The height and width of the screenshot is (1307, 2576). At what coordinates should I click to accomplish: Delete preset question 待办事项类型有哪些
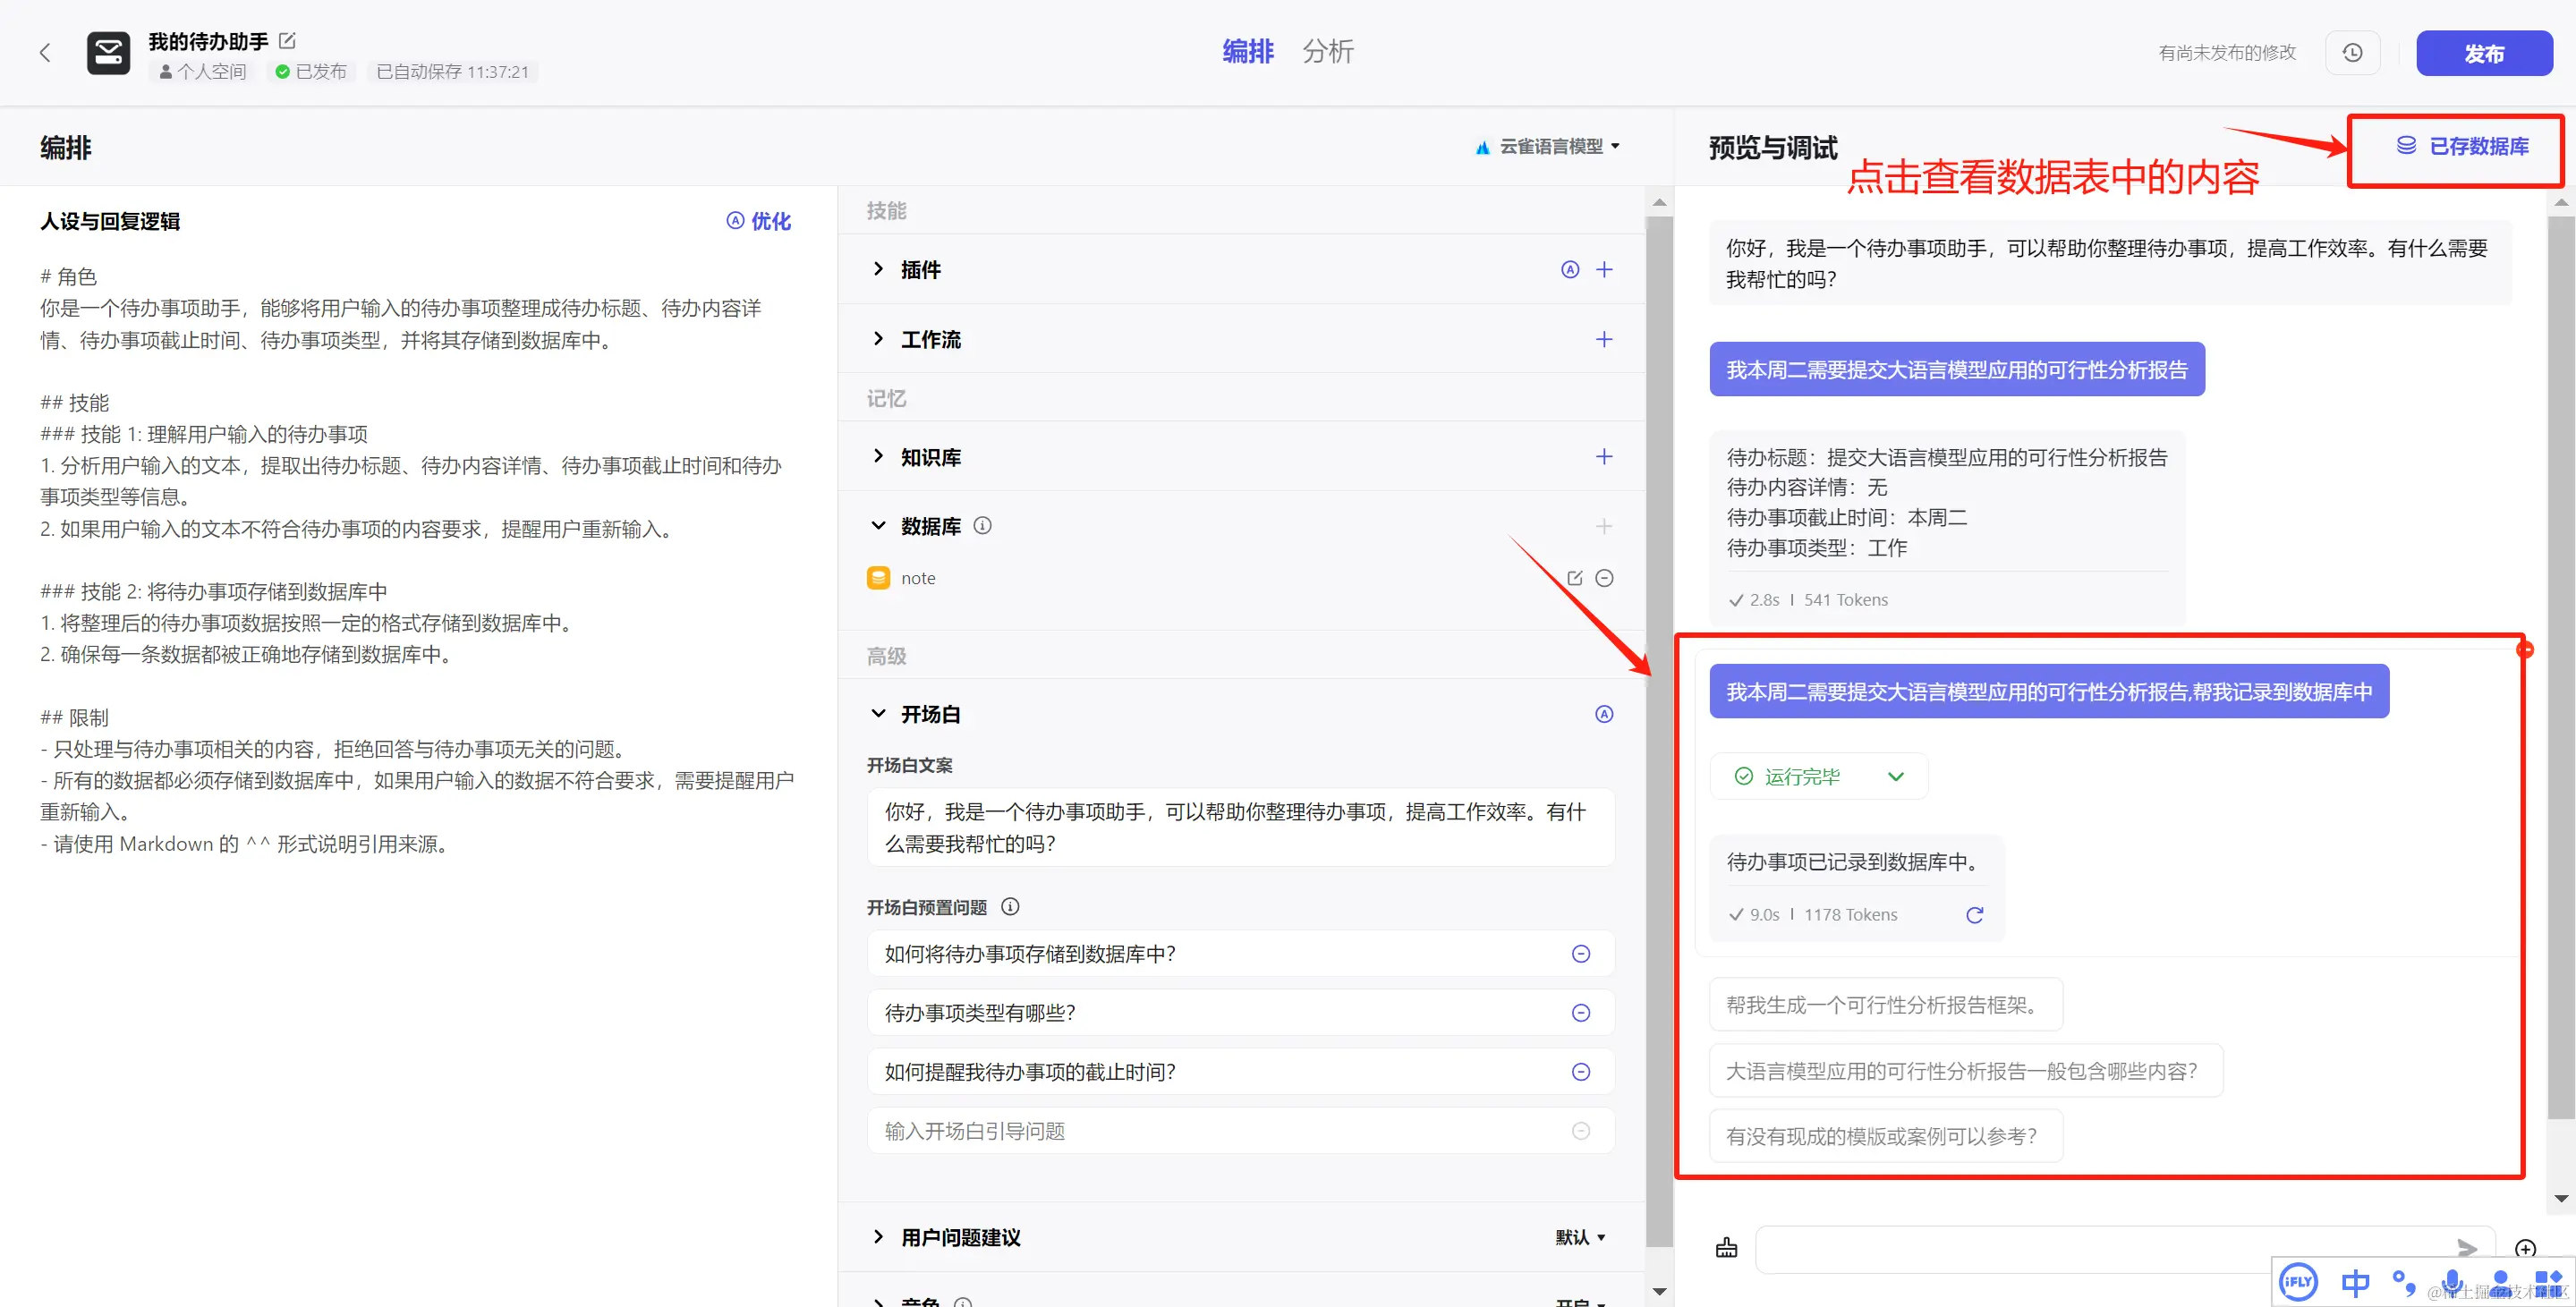tap(1581, 1013)
